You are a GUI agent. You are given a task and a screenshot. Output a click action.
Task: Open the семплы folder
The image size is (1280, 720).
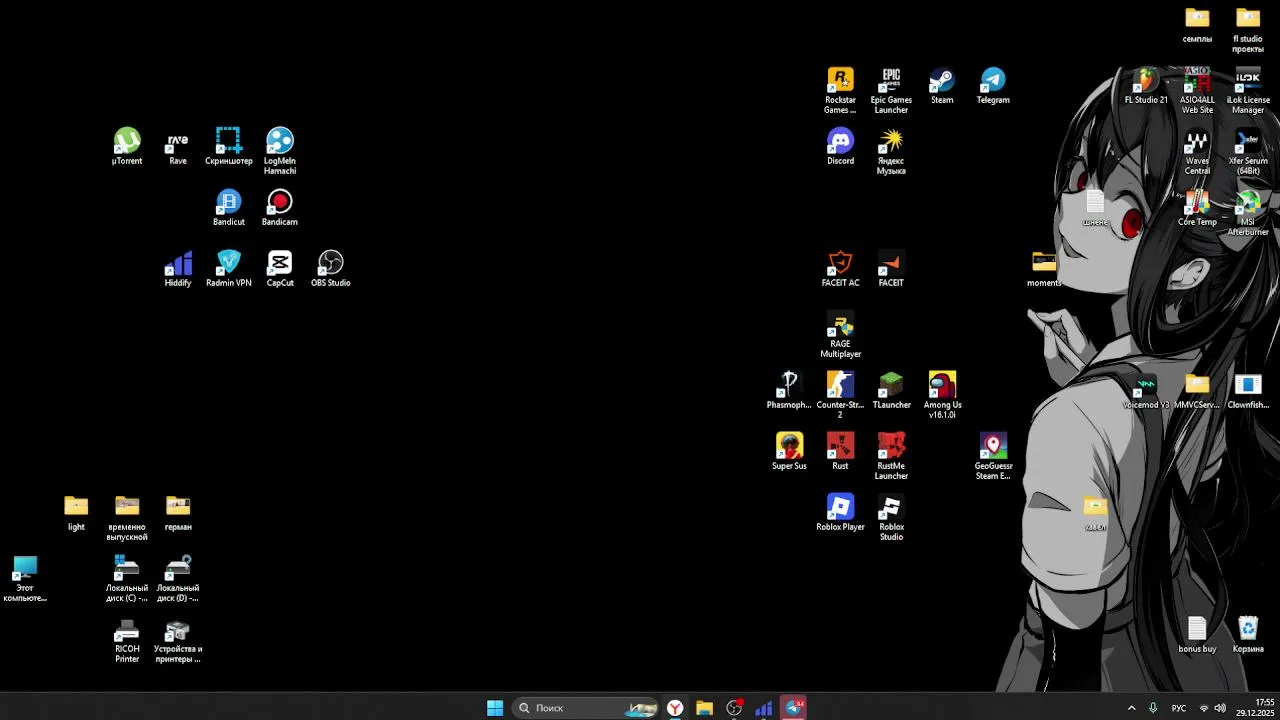[x=1197, y=24]
